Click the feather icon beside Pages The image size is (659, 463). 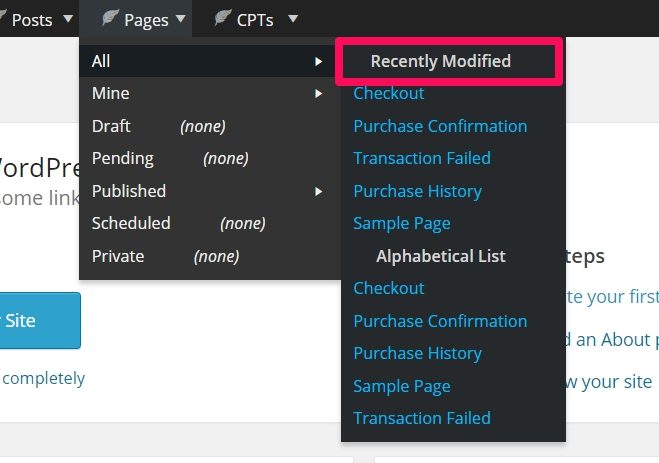pos(111,19)
